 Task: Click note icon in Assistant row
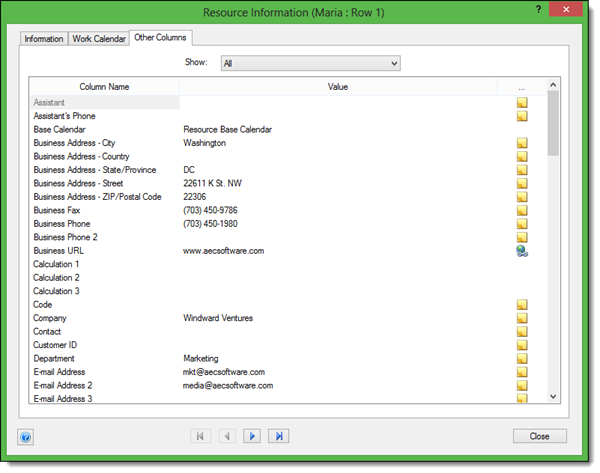tap(521, 102)
